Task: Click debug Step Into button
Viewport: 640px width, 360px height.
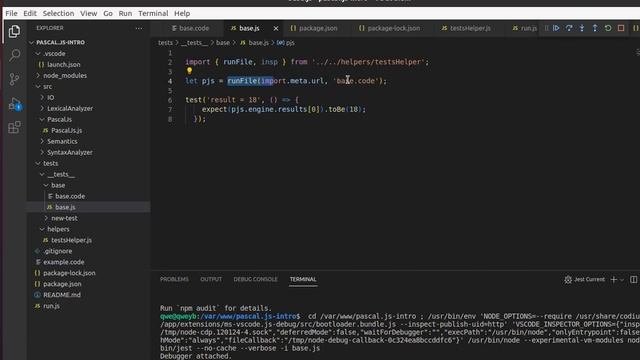Action: pyautogui.click(x=582, y=28)
